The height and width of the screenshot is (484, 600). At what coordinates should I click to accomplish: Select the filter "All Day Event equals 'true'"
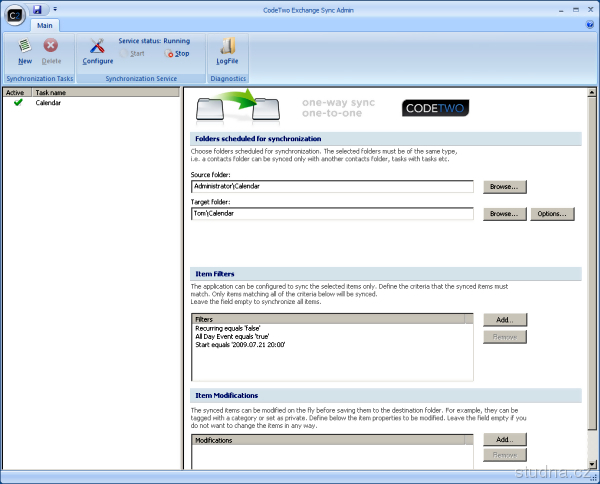pyautogui.click(x=232, y=337)
